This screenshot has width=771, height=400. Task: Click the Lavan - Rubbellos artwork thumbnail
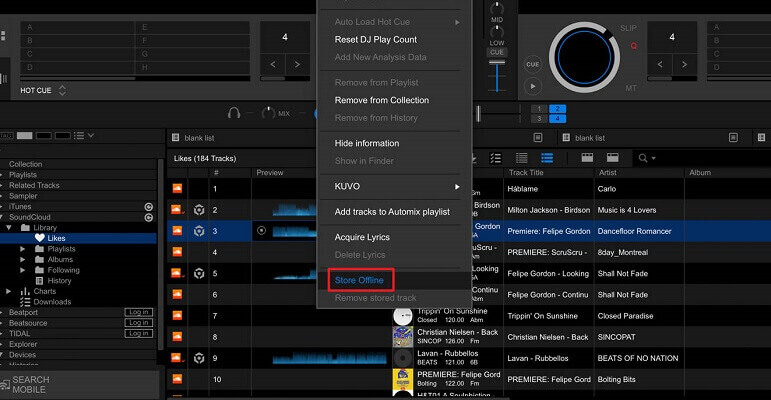[x=403, y=358]
